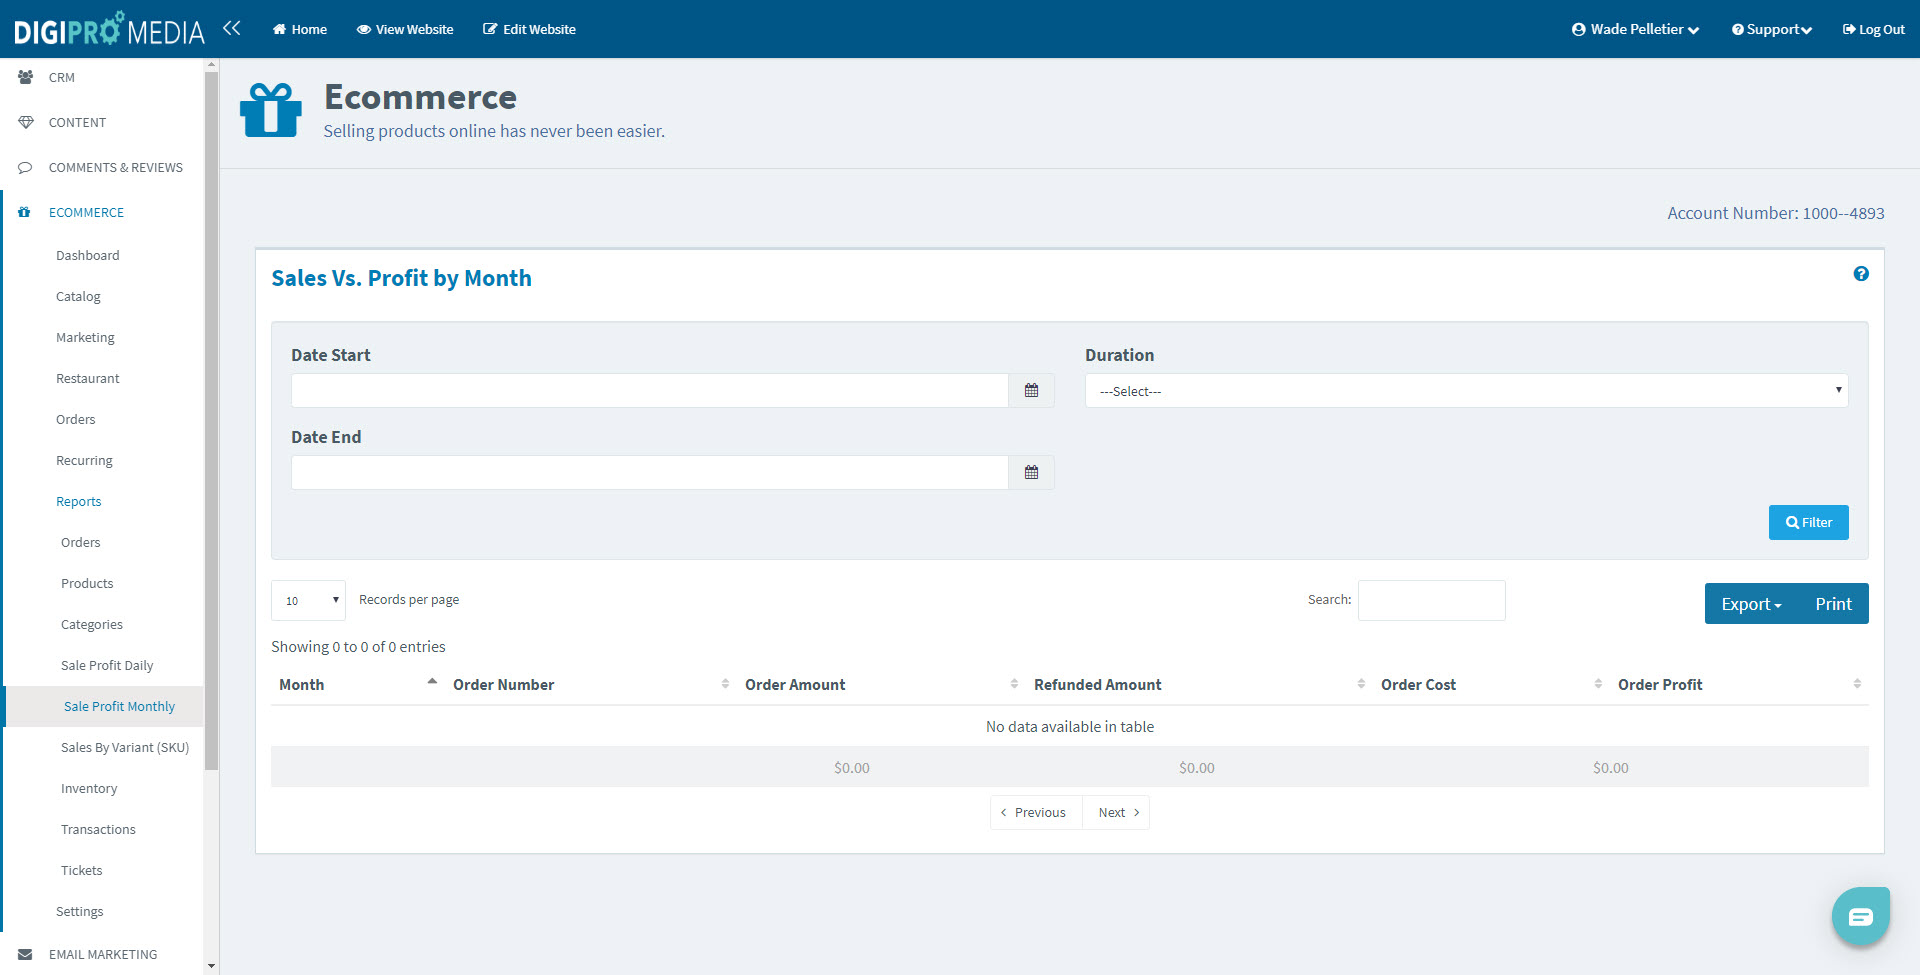Open Ecommerce Dashboard in sidebar
The width and height of the screenshot is (1920, 975).
point(88,256)
